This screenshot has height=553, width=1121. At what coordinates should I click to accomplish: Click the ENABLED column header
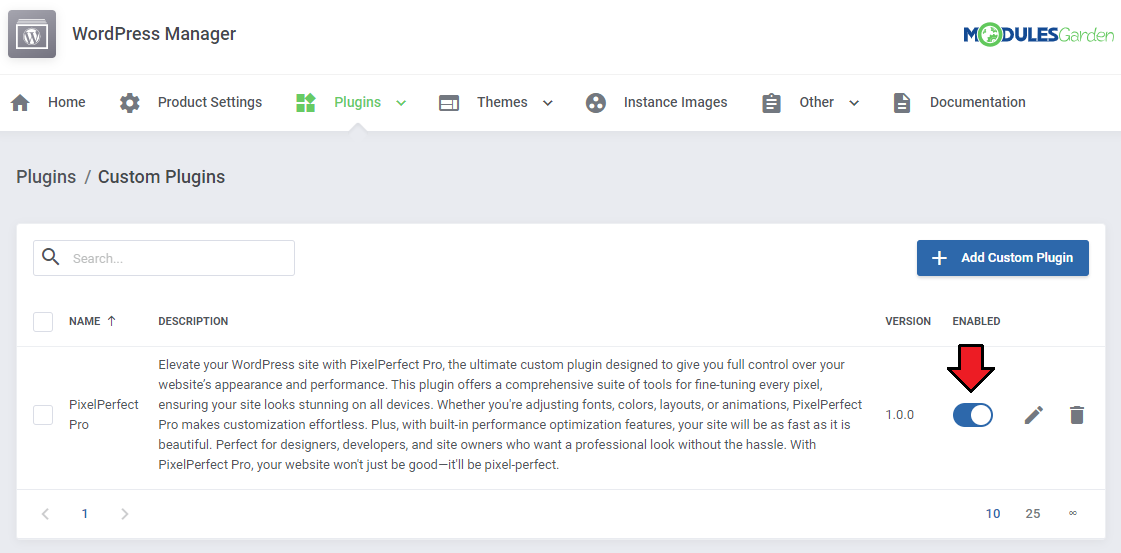pyautogui.click(x=976, y=322)
